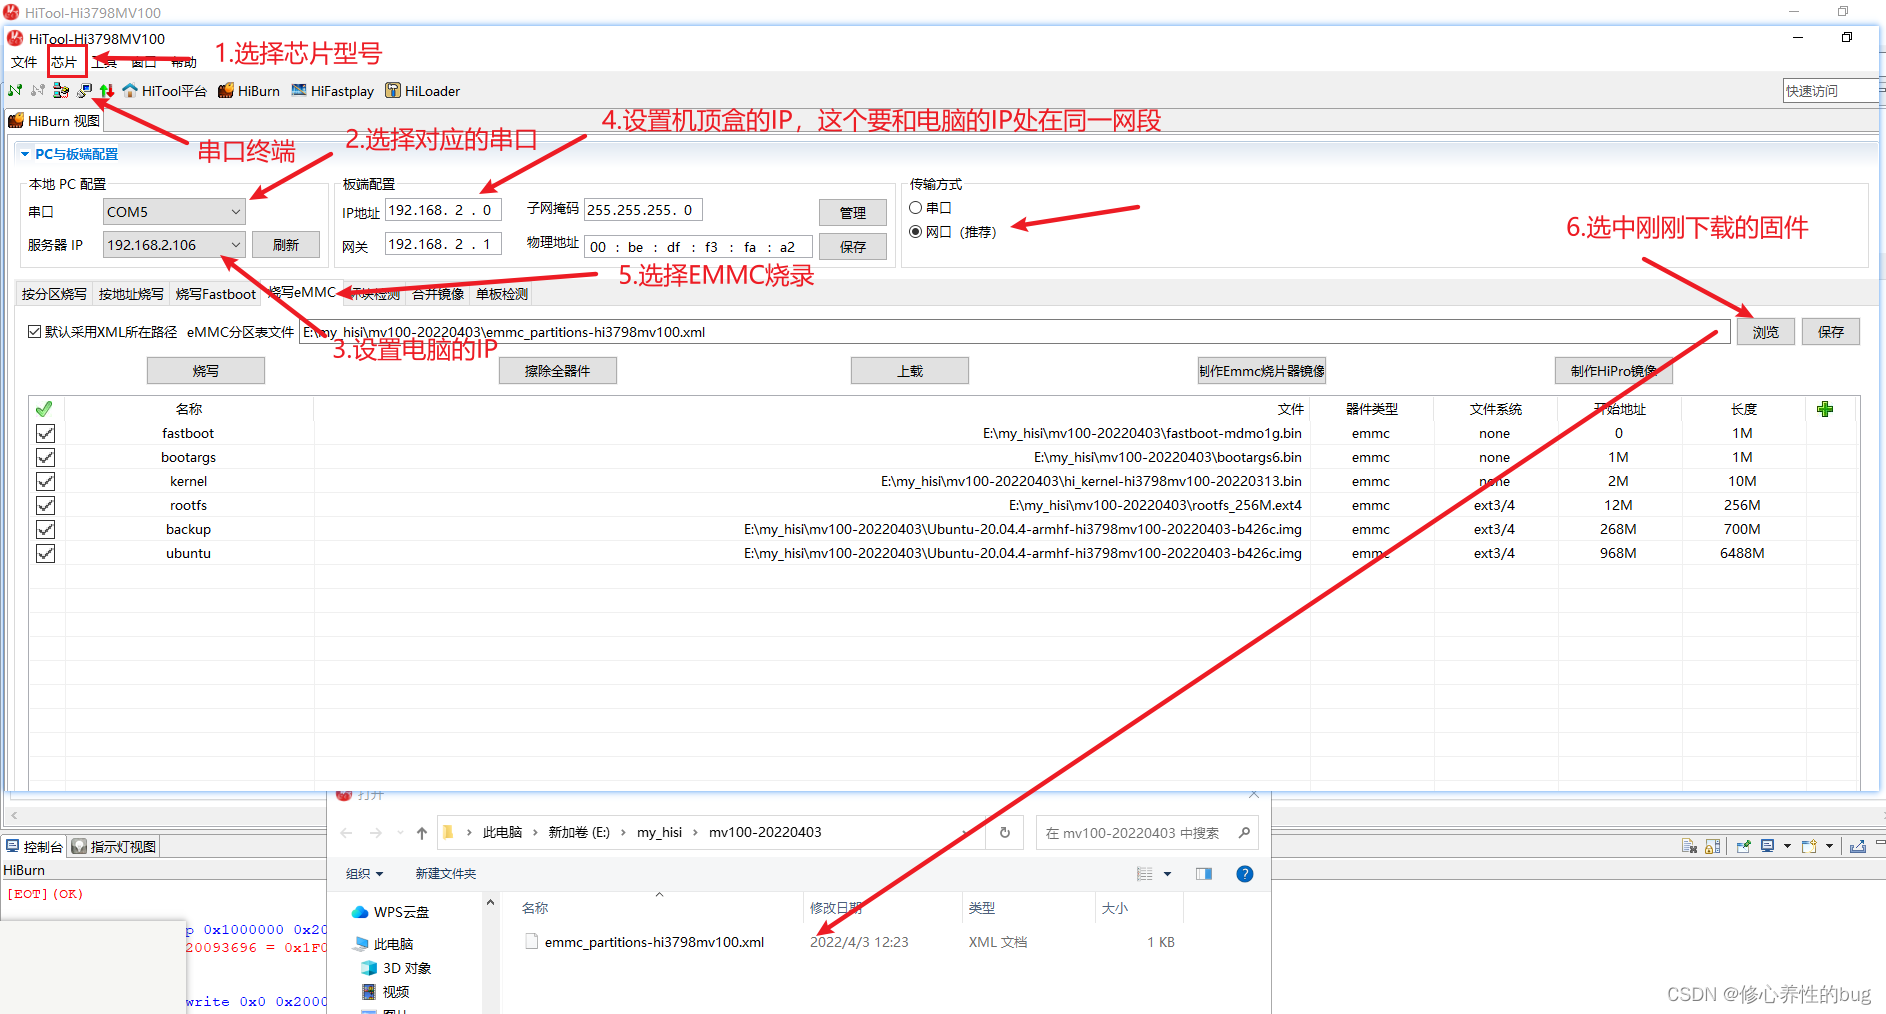Click the display selected console monitor icon
The image size is (1886, 1014).
1767,846
